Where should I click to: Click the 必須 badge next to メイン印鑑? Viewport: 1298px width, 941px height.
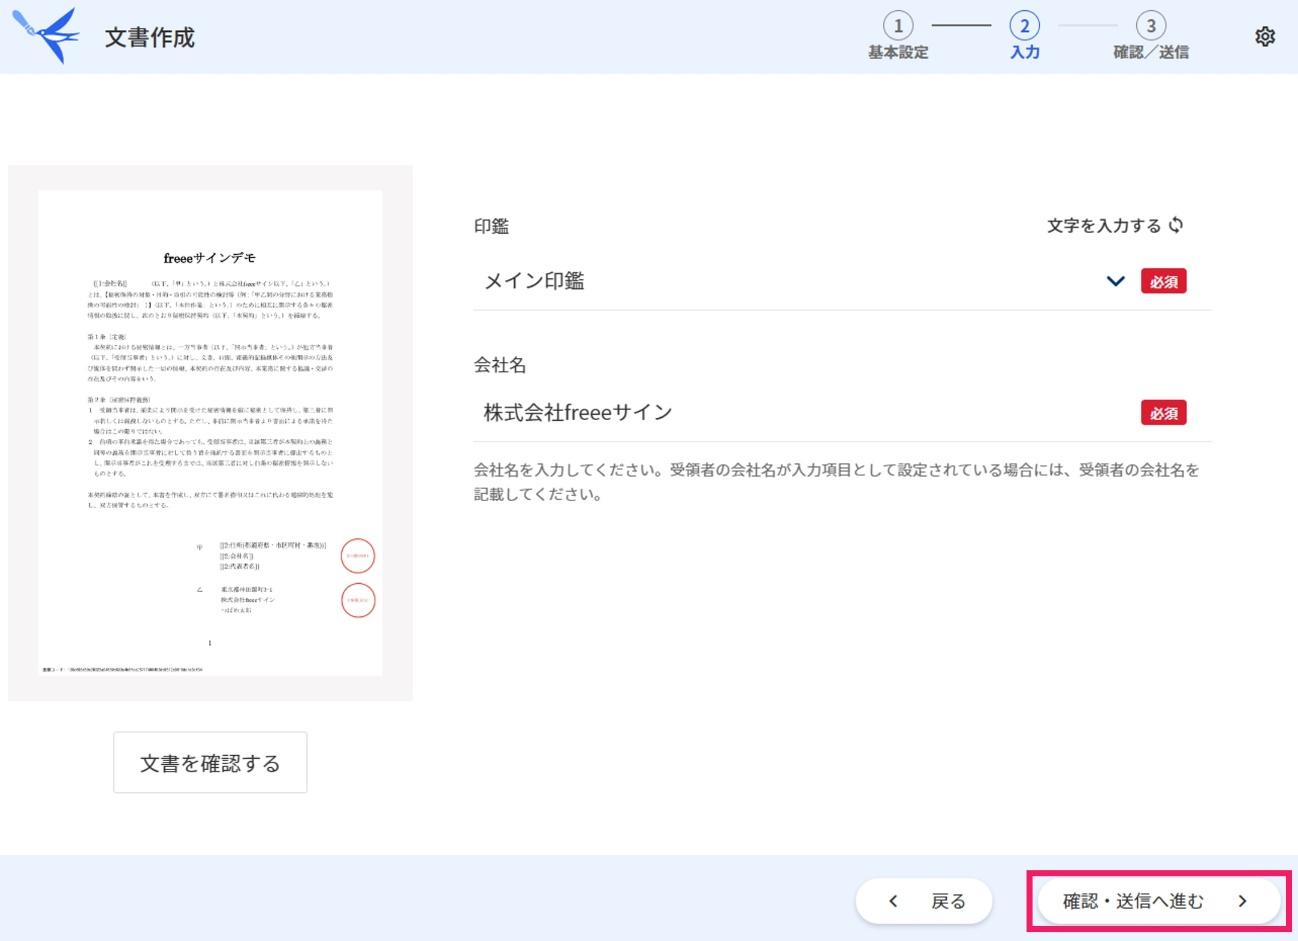click(1163, 282)
